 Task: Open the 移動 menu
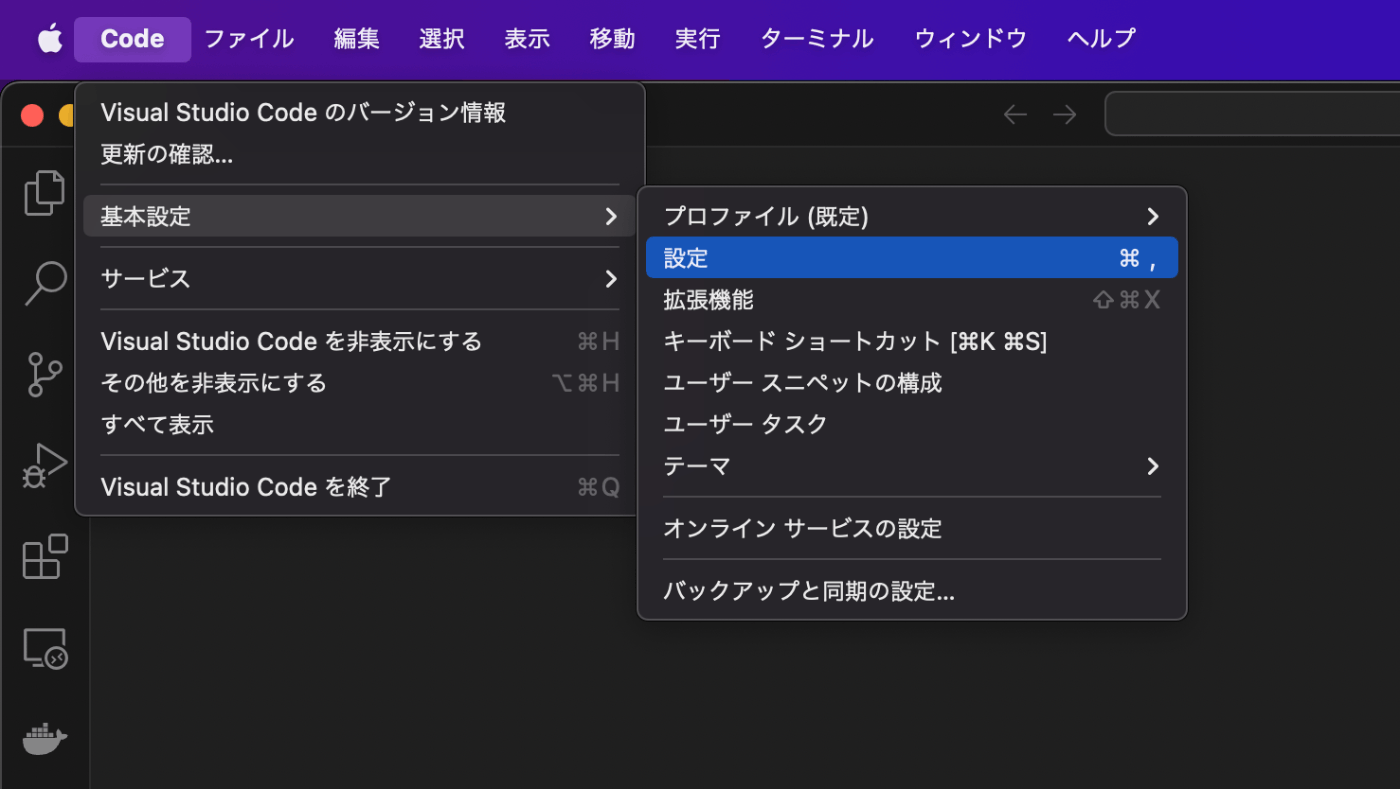612,39
